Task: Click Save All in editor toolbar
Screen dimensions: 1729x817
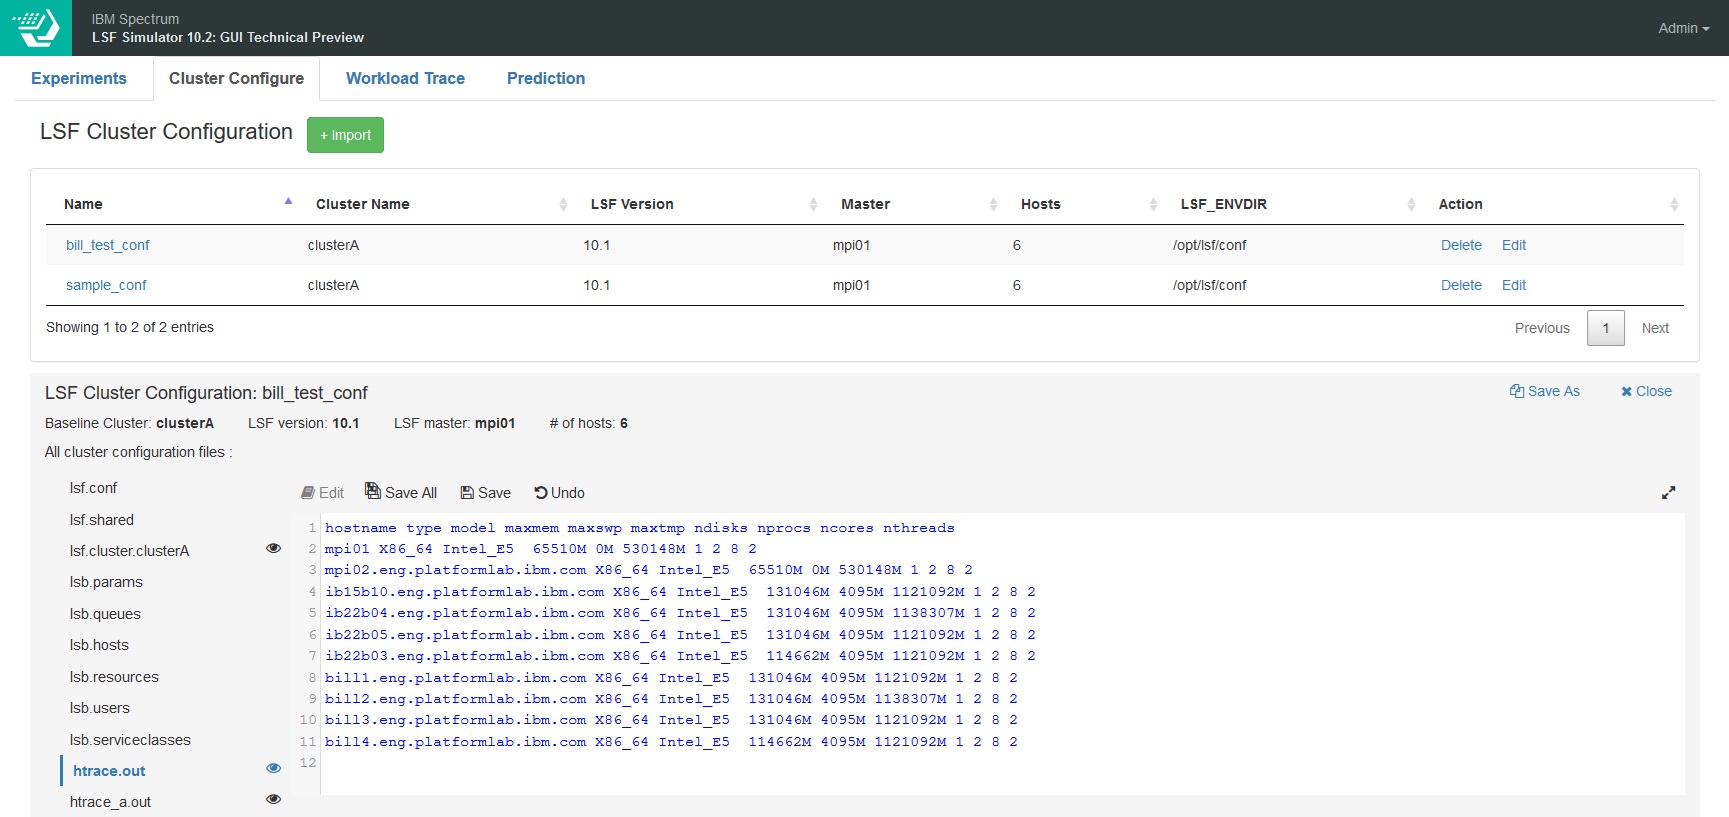Action: click(x=401, y=492)
